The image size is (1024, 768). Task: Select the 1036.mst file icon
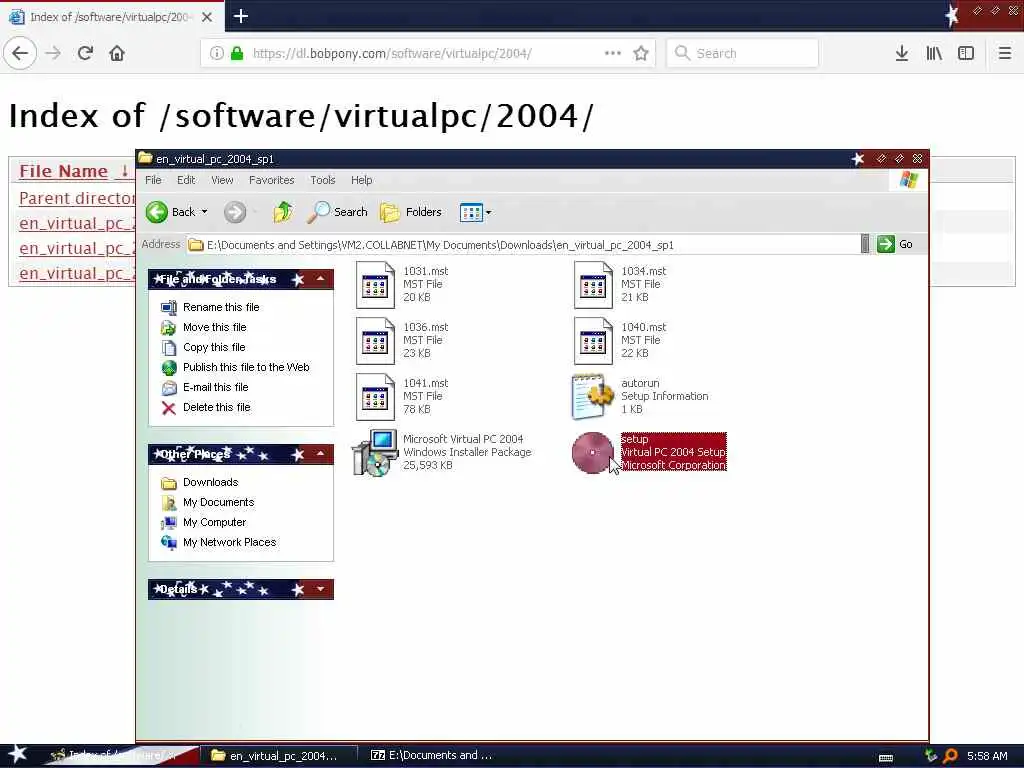click(376, 341)
